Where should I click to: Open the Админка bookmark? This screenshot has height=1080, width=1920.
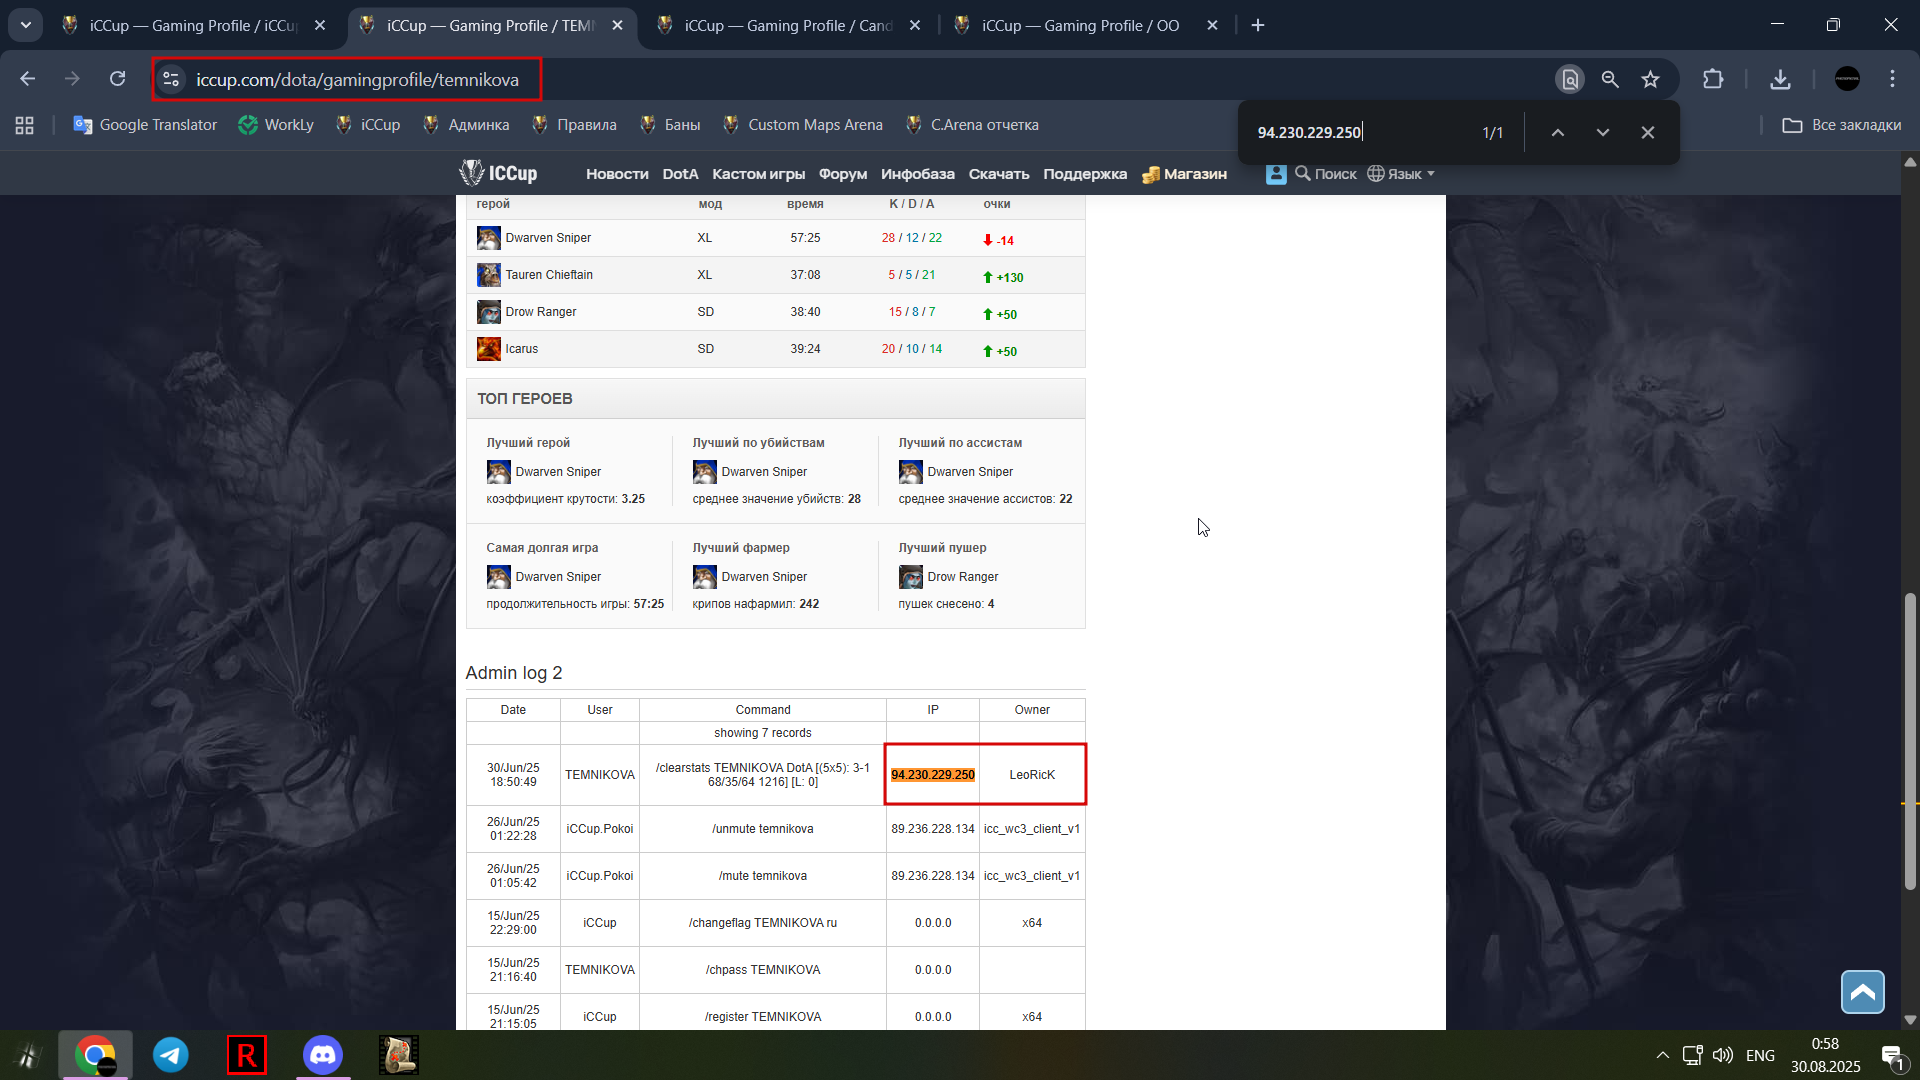tap(466, 125)
